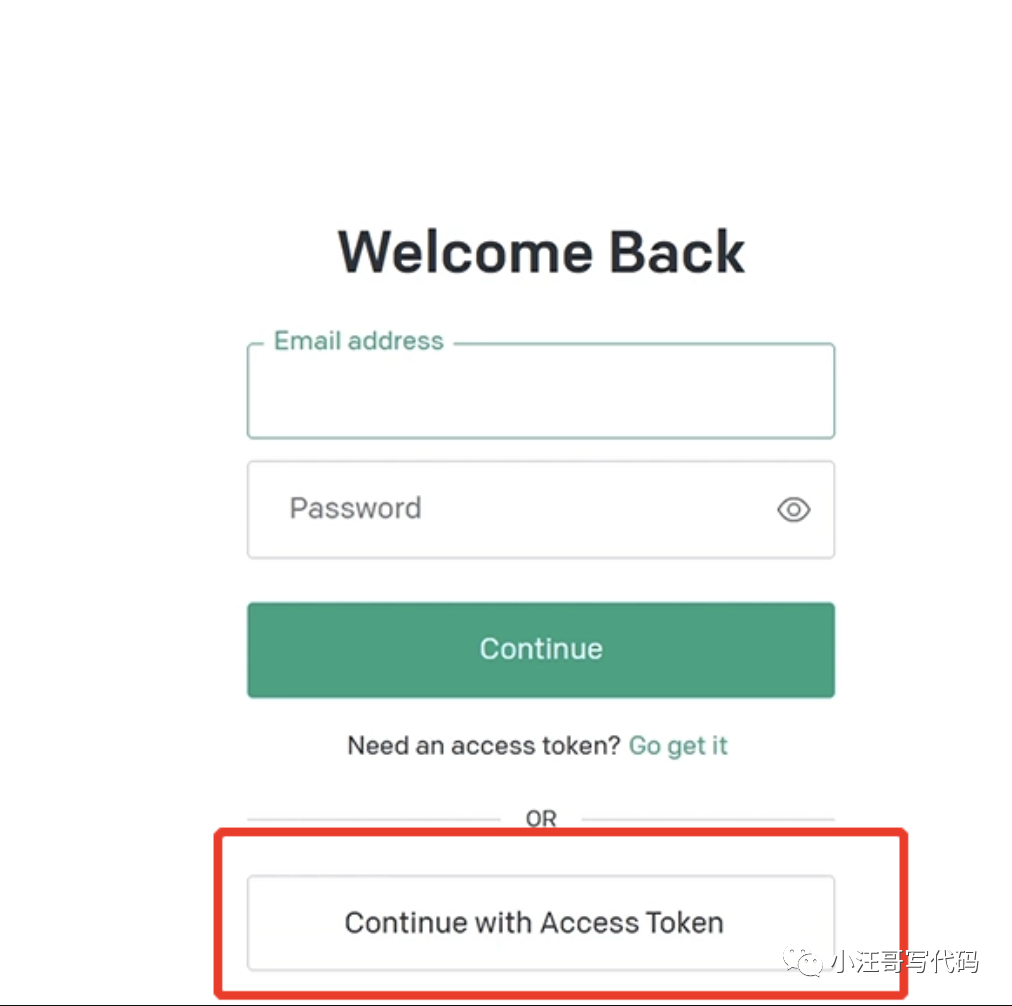
Task: Click the 小汪哥写代码 watermark text
Action: (x=902, y=962)
